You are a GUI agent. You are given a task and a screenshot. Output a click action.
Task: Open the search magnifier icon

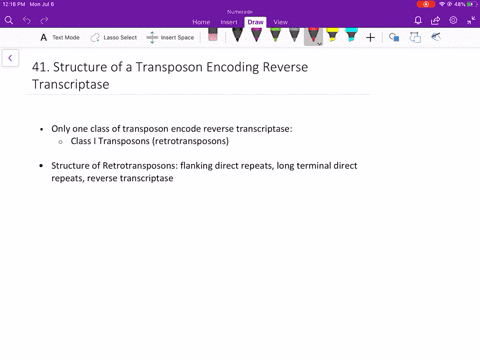click(9, 21)
